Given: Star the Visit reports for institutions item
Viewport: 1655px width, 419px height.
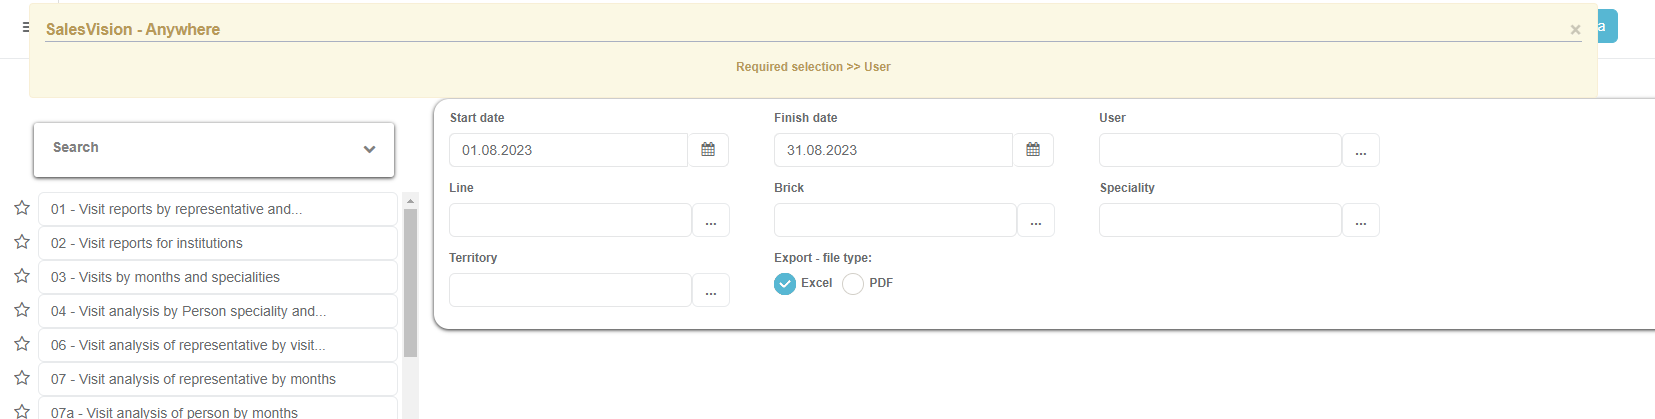Looking at the screenshot, I should click(22, 242).
